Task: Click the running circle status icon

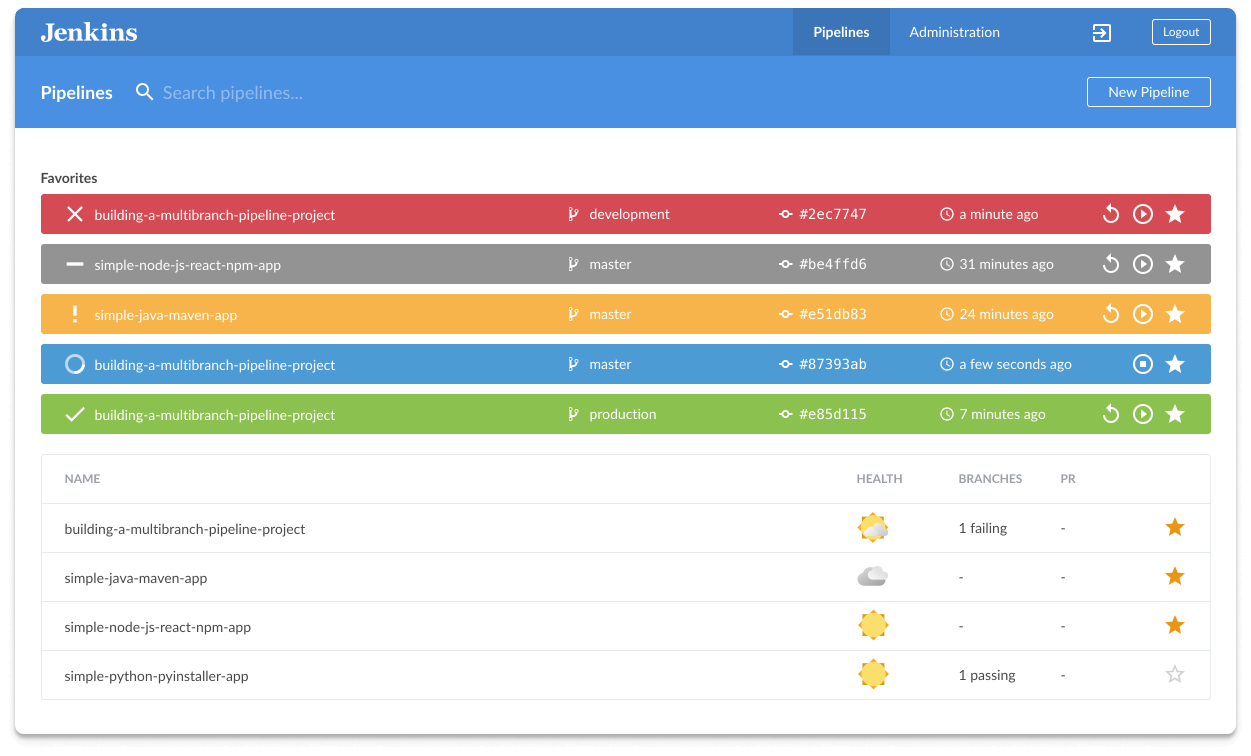Action: tap(74, 364)
